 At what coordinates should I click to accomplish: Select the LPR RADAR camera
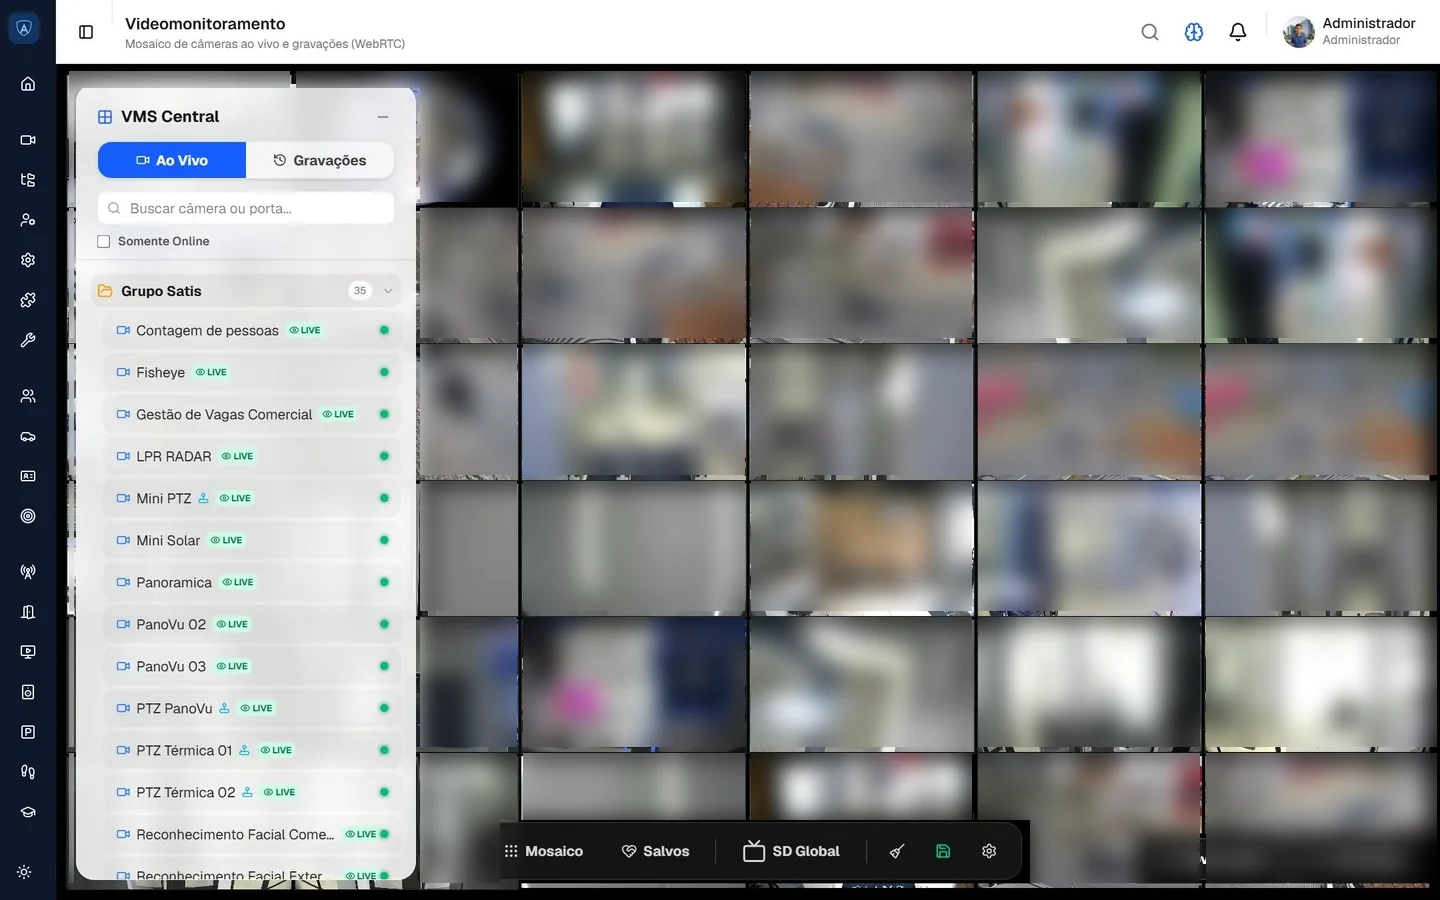pos(252,456)
